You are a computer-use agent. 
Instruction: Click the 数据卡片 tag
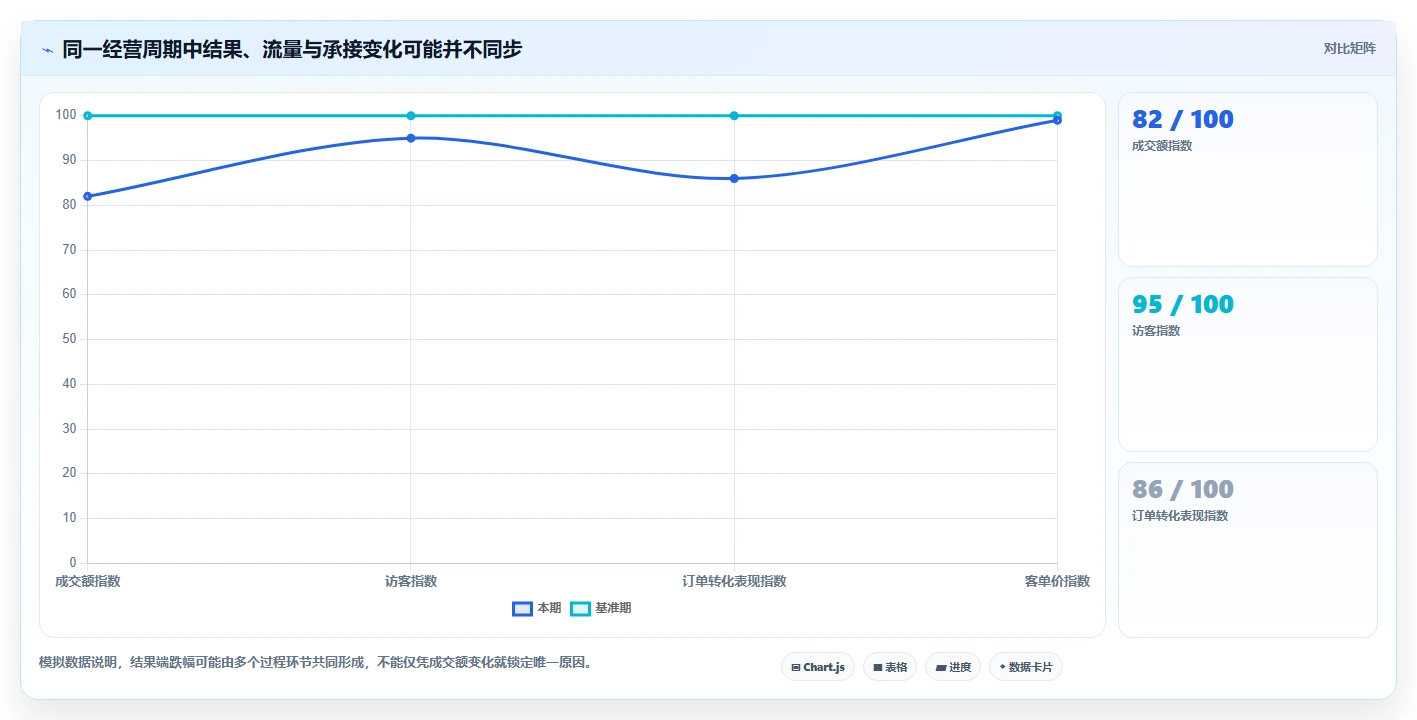tap(1026, 667)
